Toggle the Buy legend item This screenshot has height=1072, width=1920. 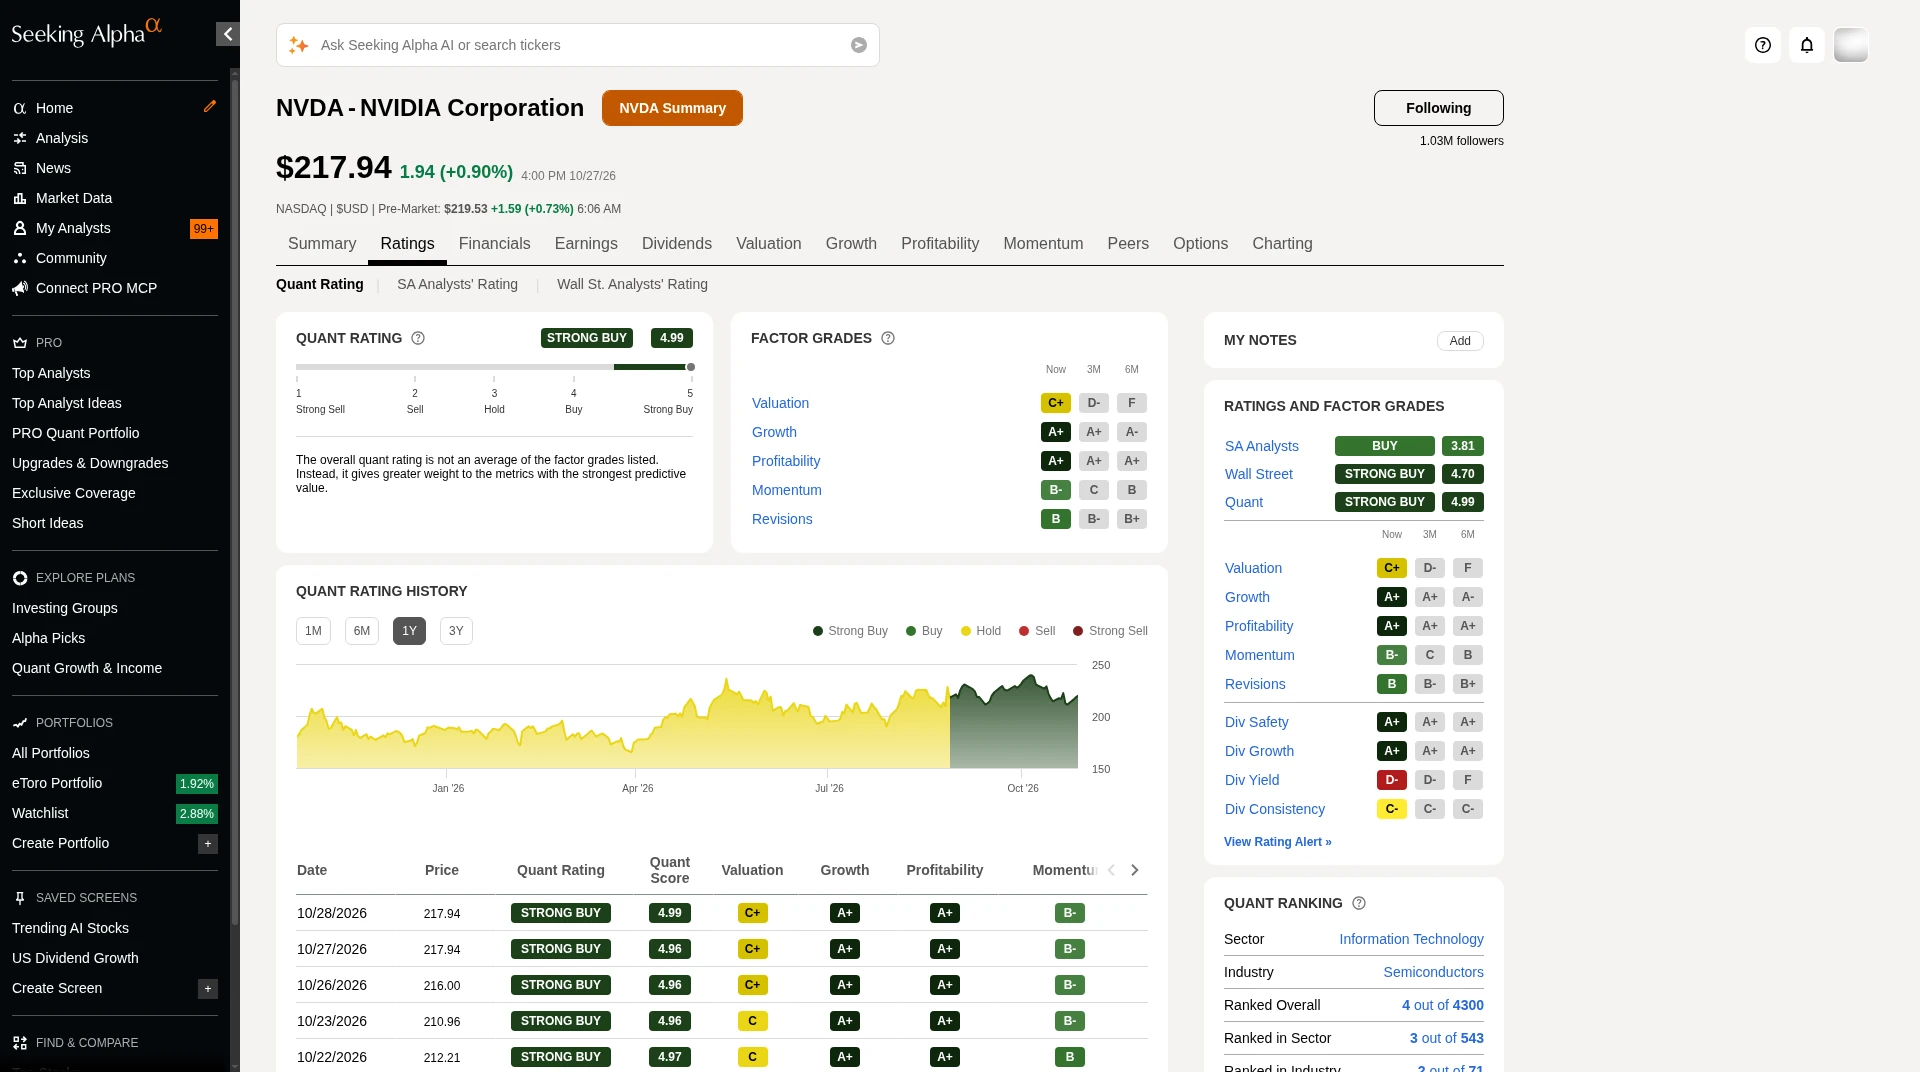click(924, 631)
